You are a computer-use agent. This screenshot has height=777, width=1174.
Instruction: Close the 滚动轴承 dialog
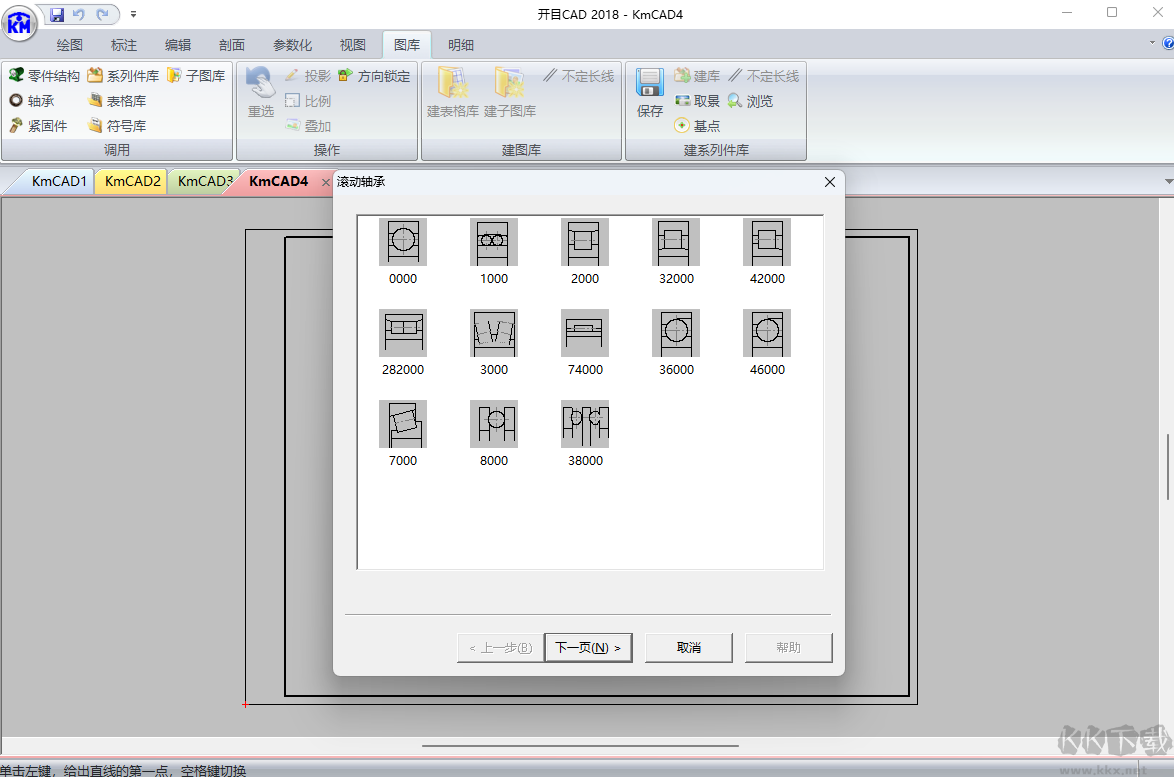830,182
